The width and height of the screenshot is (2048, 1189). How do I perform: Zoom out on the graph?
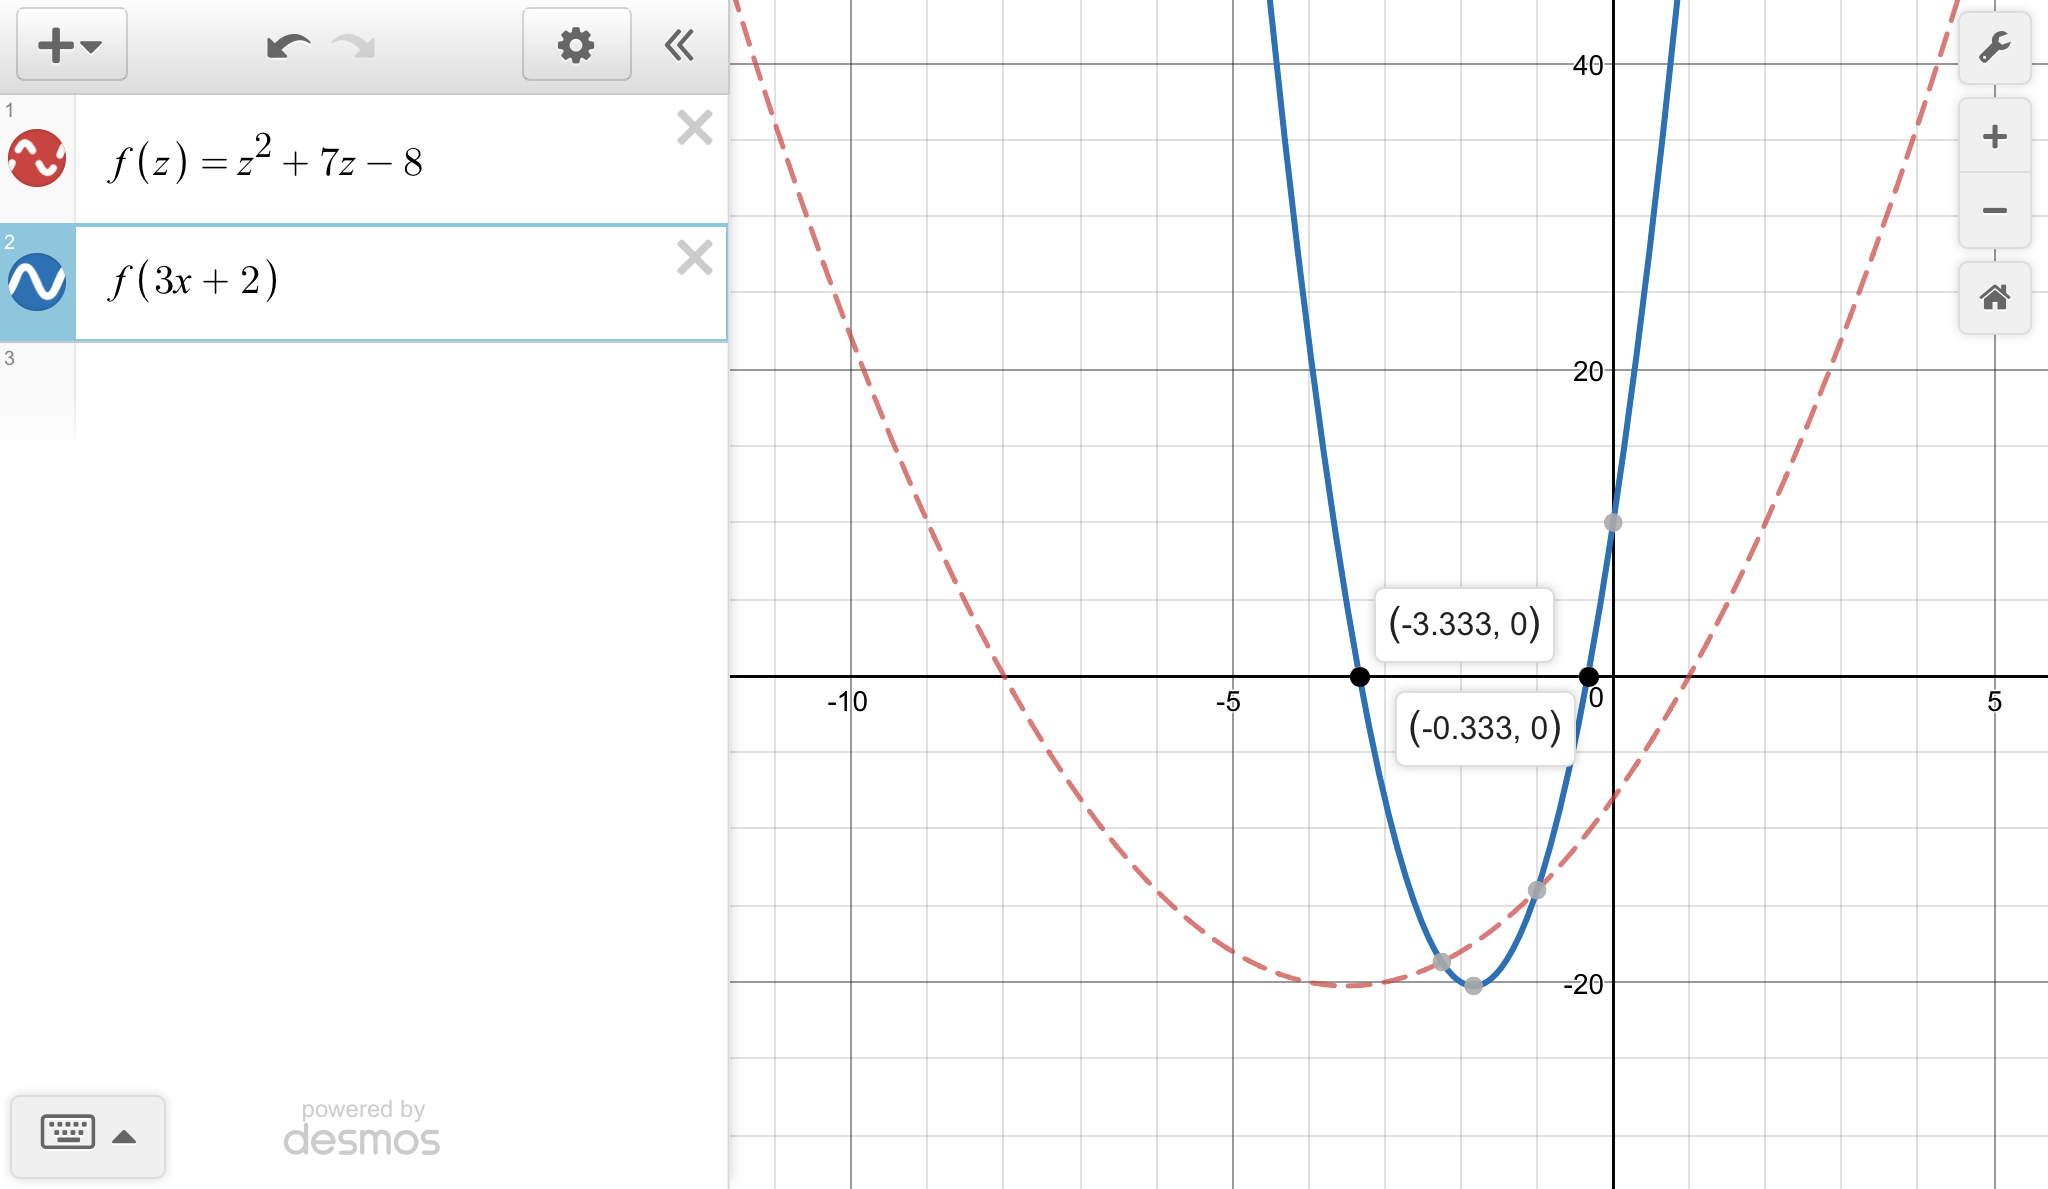coord(1994,210)
